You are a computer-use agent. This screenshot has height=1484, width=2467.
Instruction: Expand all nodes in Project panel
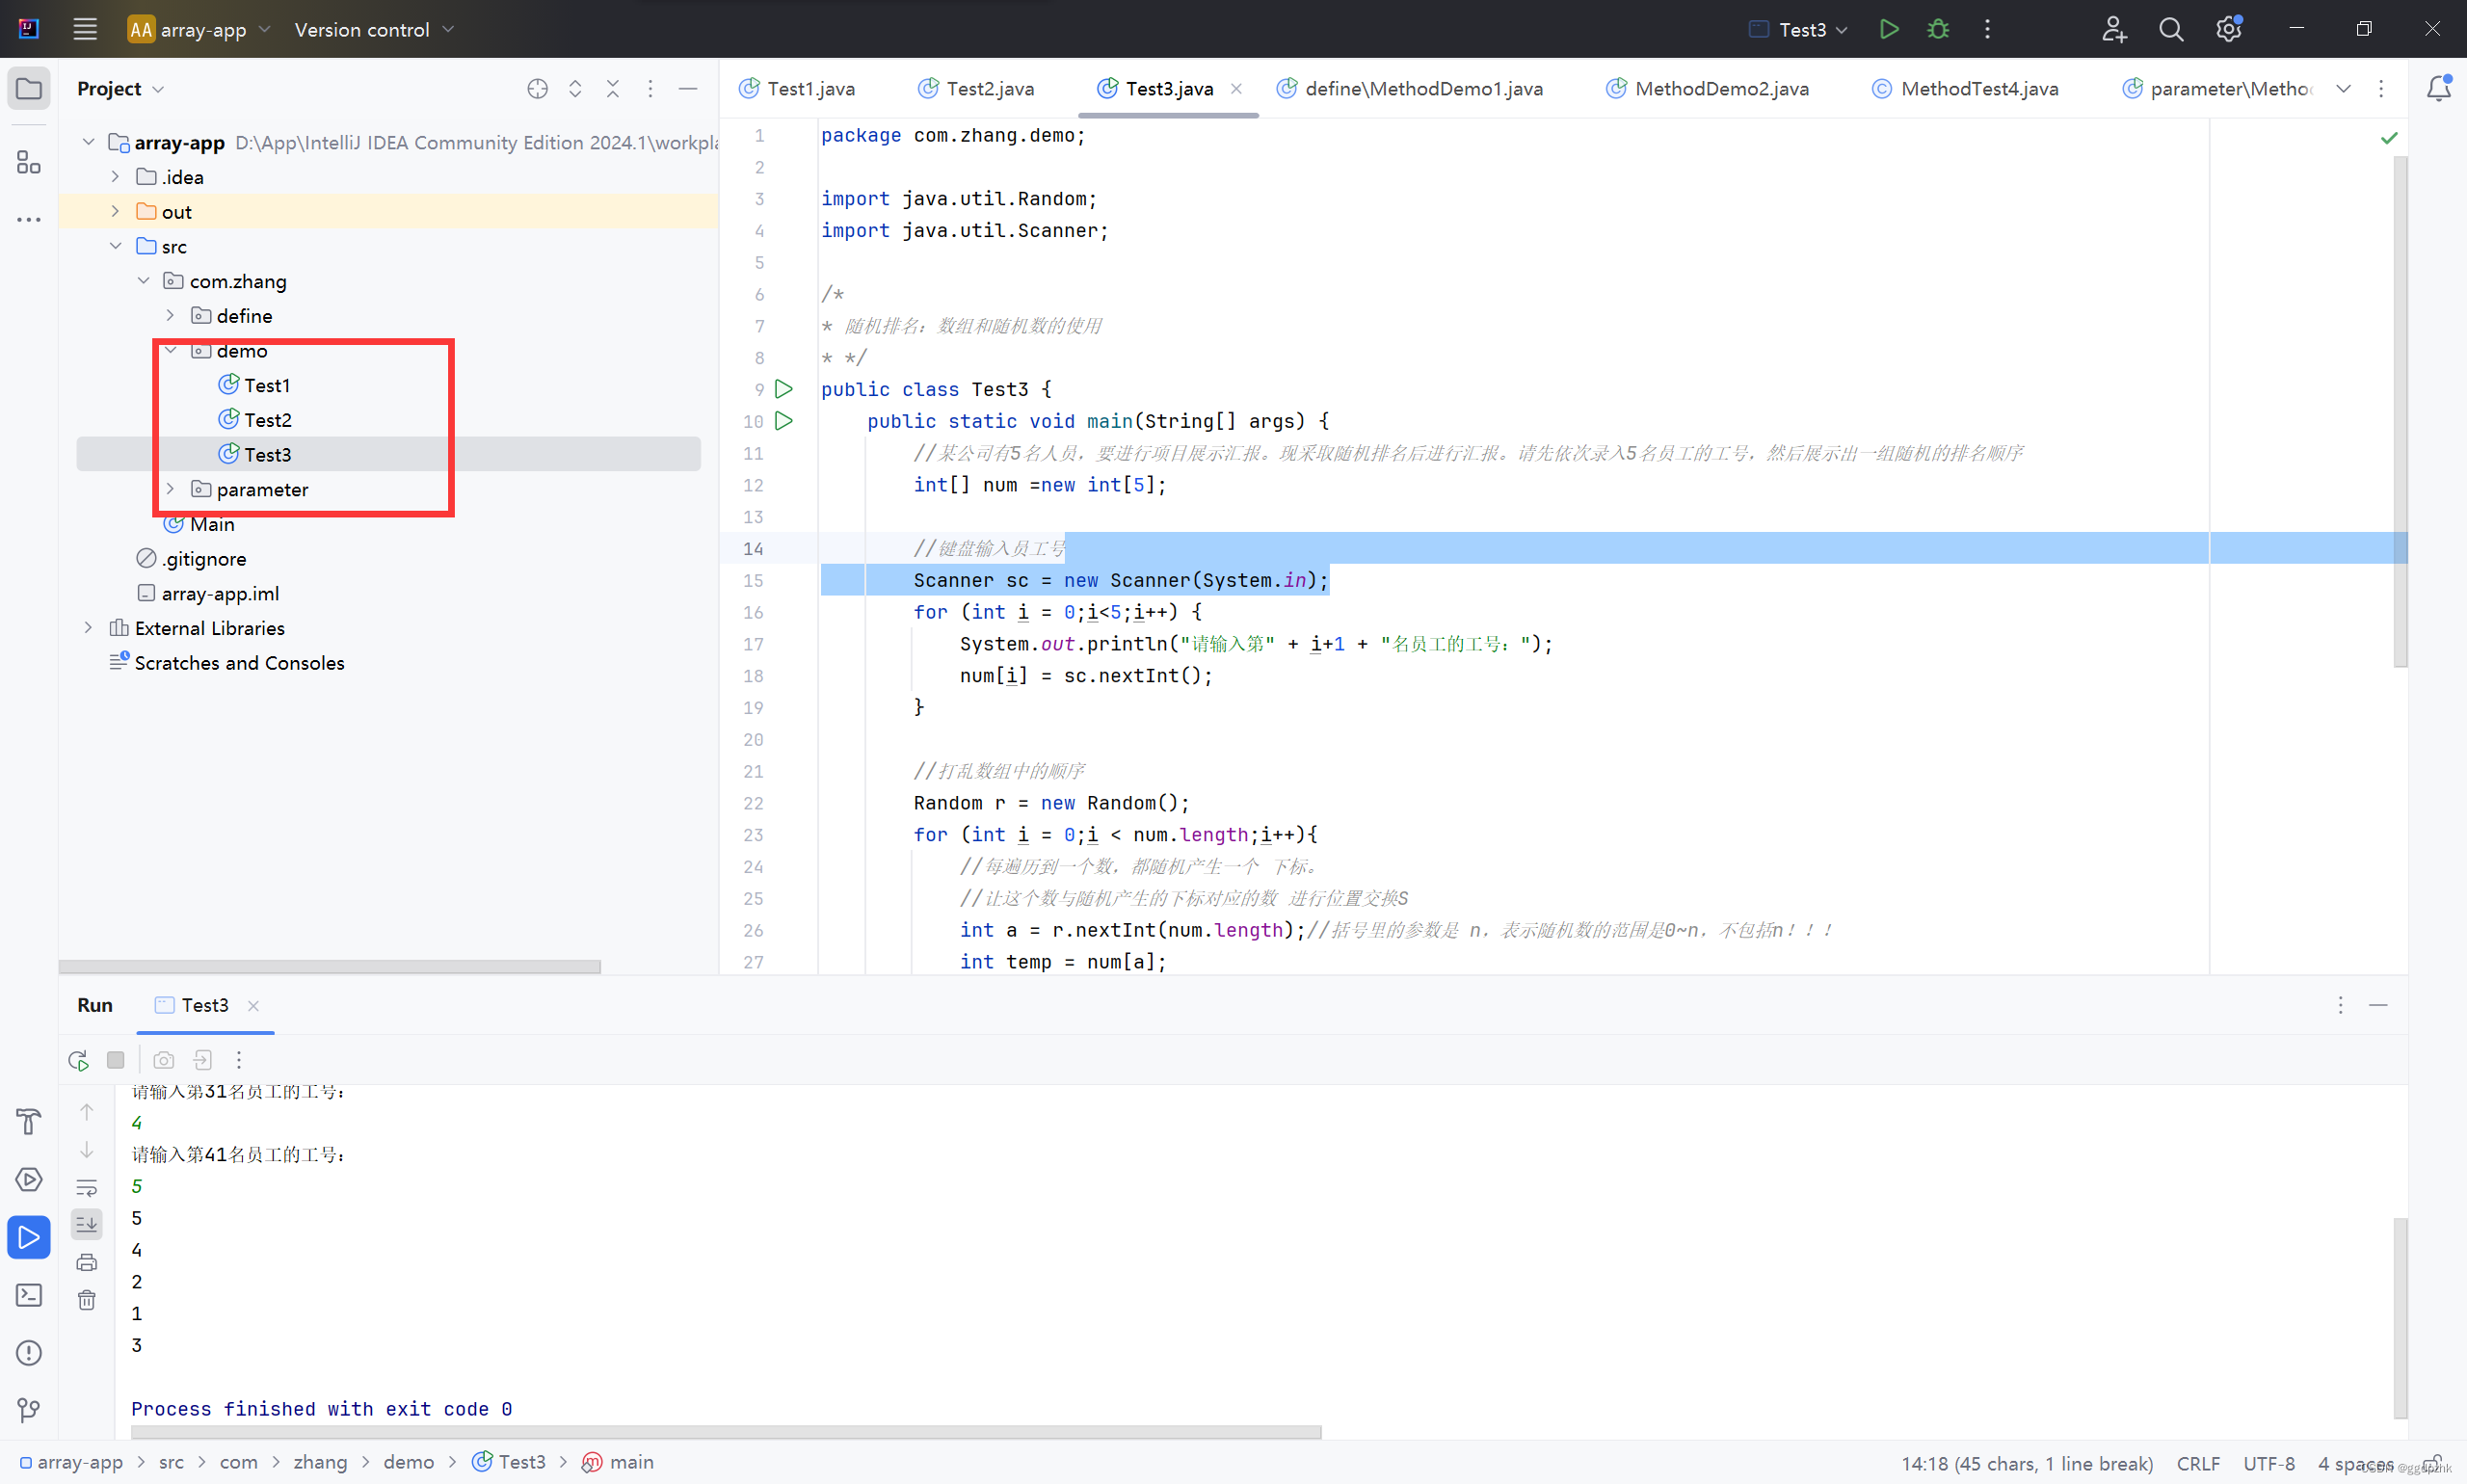click(575, 89)
